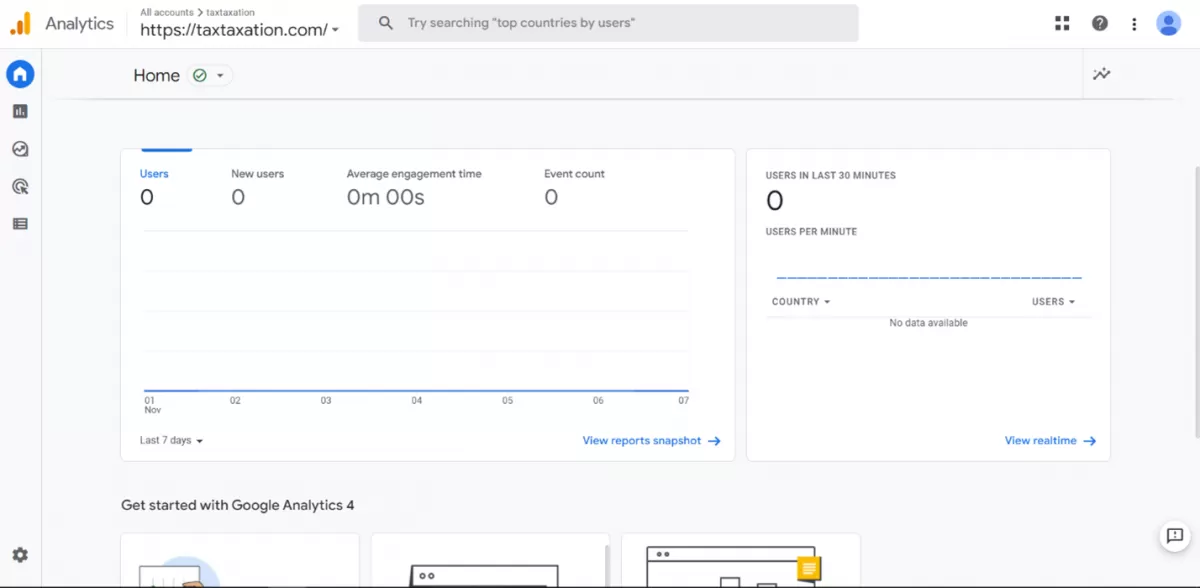
Task: Open the Help question mark icon
Action: pos(1100,23)
